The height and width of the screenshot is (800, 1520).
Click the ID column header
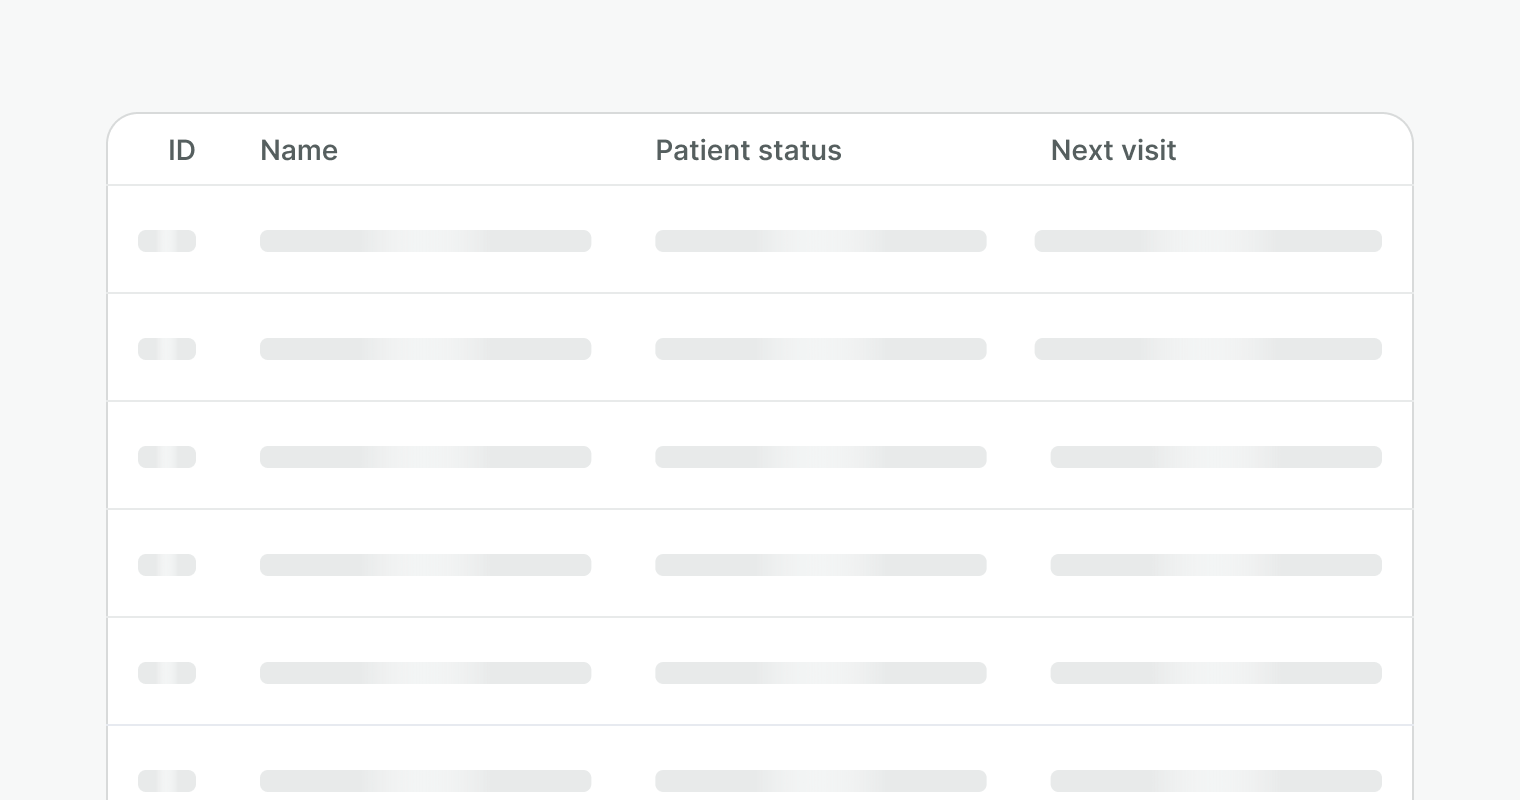point(181,150)
